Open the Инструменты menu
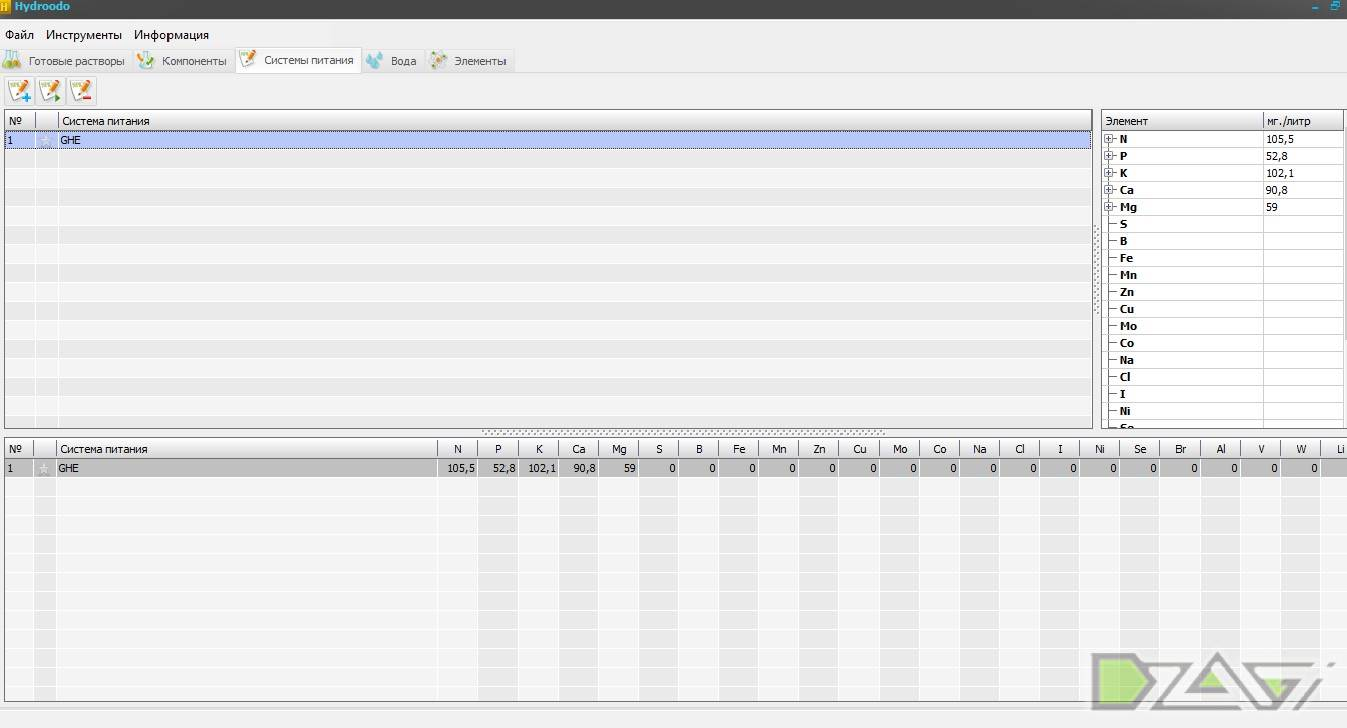This screenshot has height=728, width=1347. click(x=84, y=35)
